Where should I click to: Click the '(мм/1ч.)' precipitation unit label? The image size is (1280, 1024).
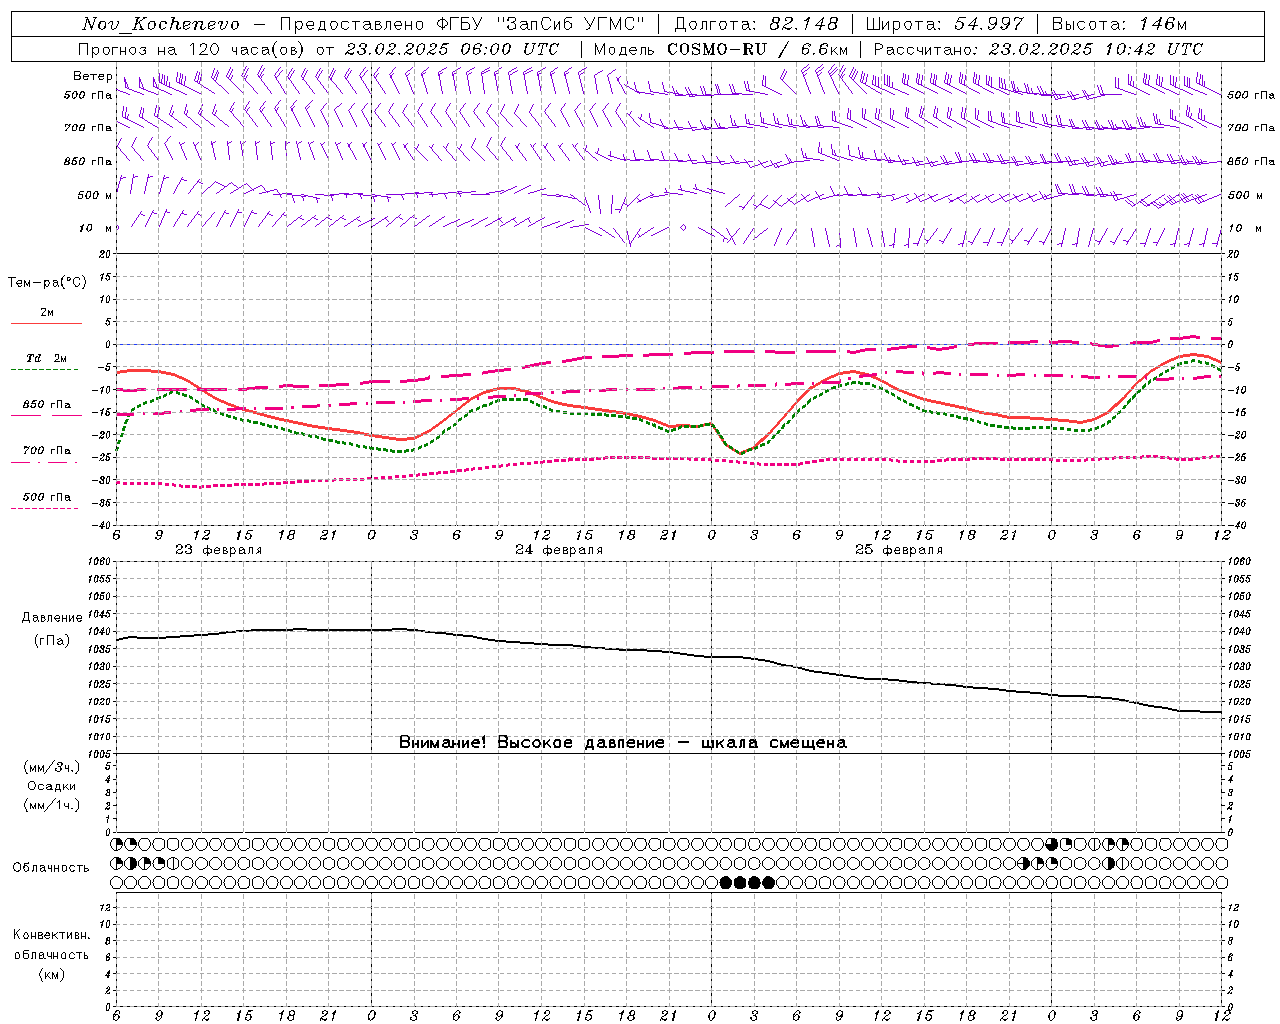pos(52,805)
